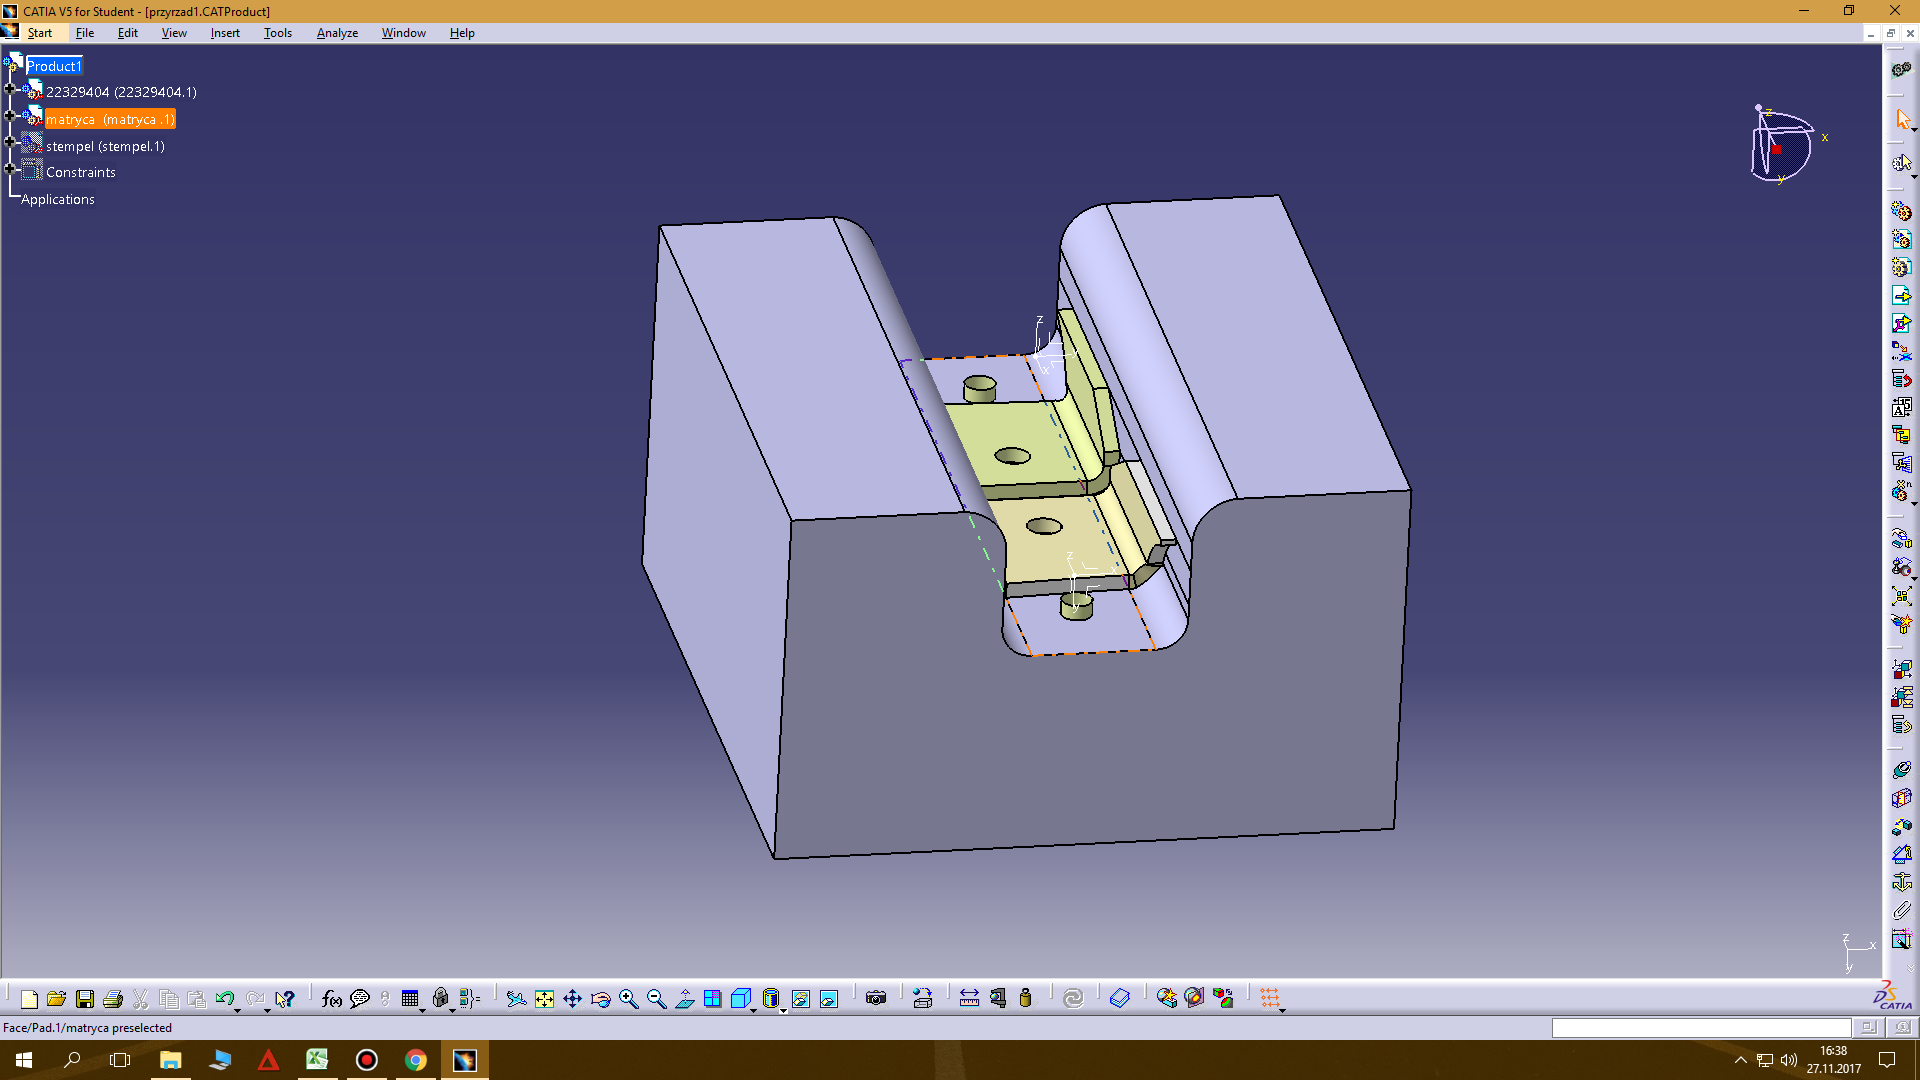Click the Save icon in bottom toolbar
This screenshot has height=1080, width=1920.
[x=85, y=999]
